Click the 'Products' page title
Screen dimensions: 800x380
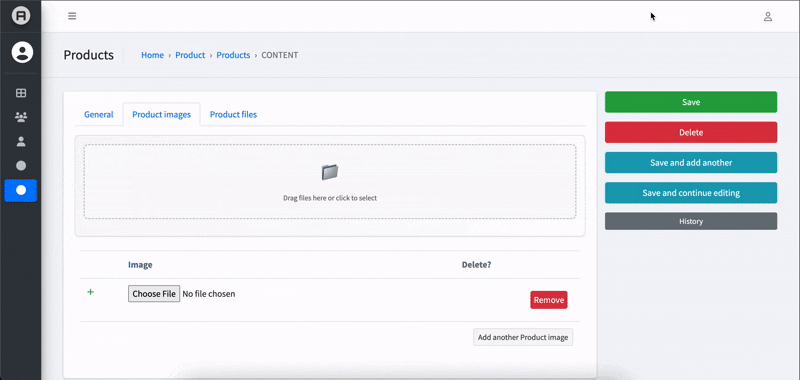[89, 55]
